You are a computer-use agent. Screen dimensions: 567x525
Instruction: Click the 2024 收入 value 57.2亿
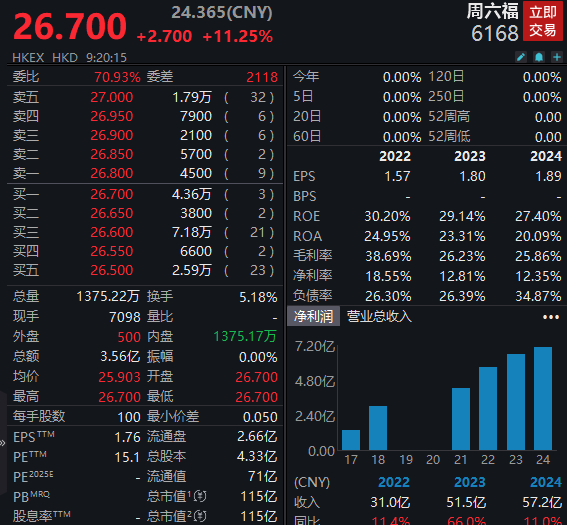542,502
